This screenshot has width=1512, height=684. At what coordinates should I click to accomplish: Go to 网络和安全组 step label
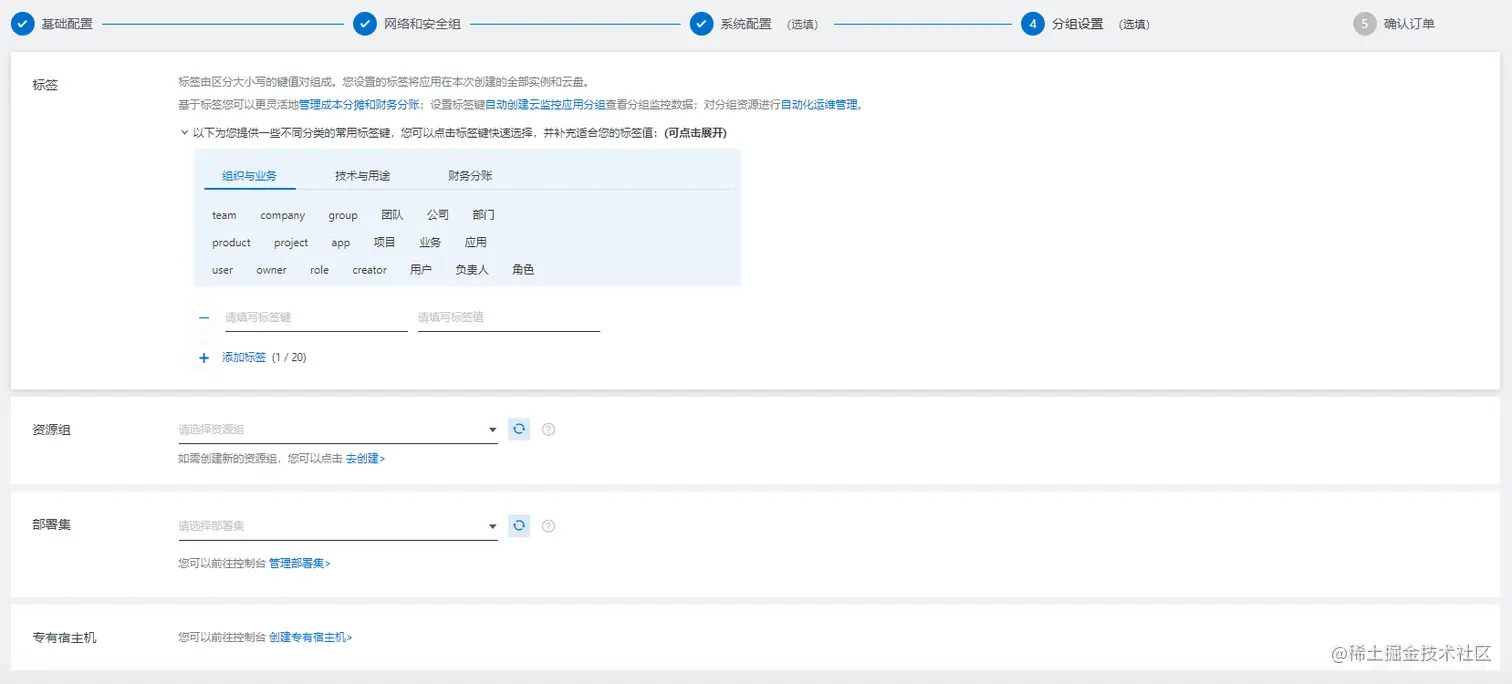pyautogui.click(x=422, y=23)
